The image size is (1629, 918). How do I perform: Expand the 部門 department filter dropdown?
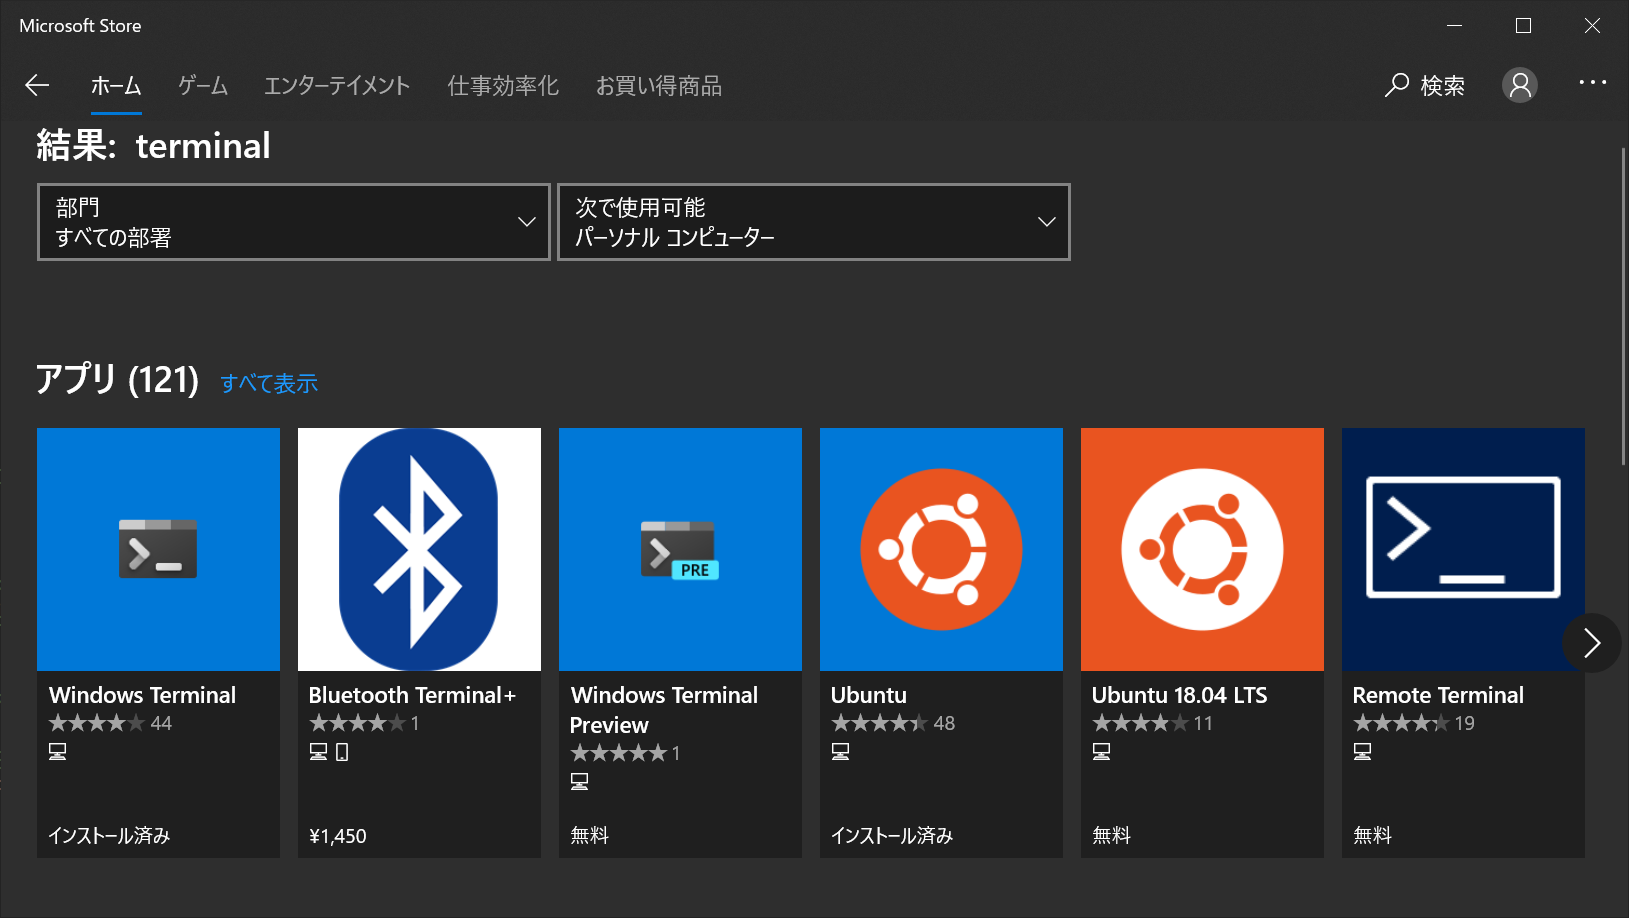click(x=294, y=222)
